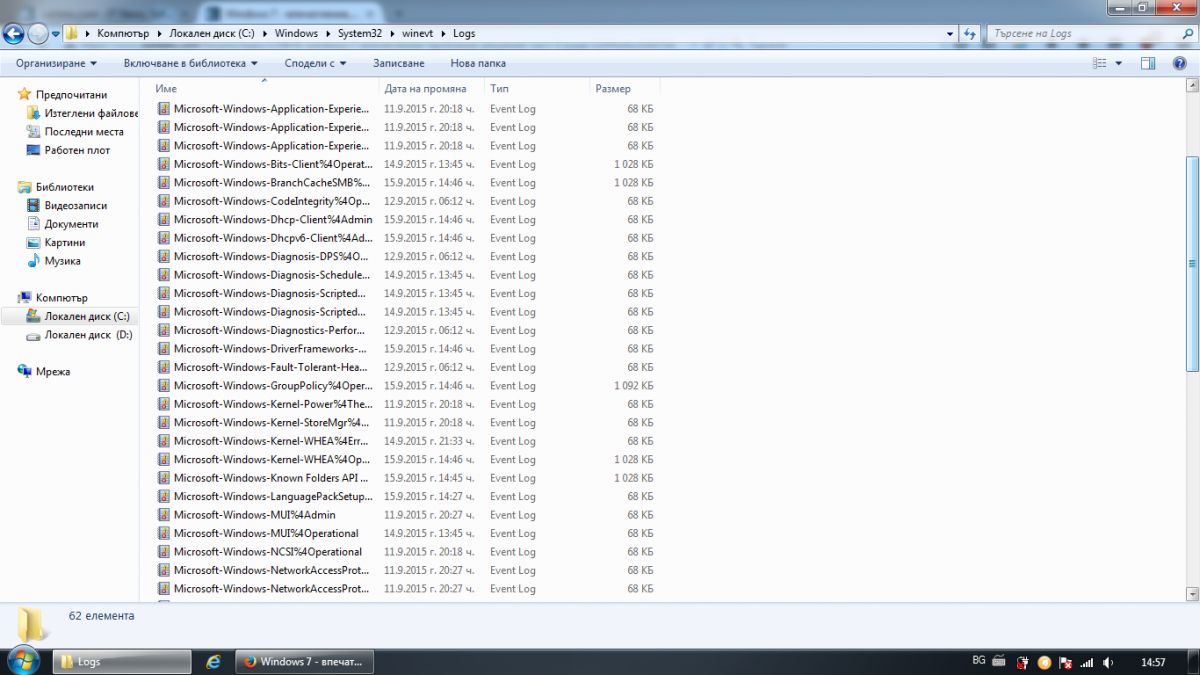
Task: Click the volume icon in tray
Action: pyautogui.click(x=1109, y=662)
